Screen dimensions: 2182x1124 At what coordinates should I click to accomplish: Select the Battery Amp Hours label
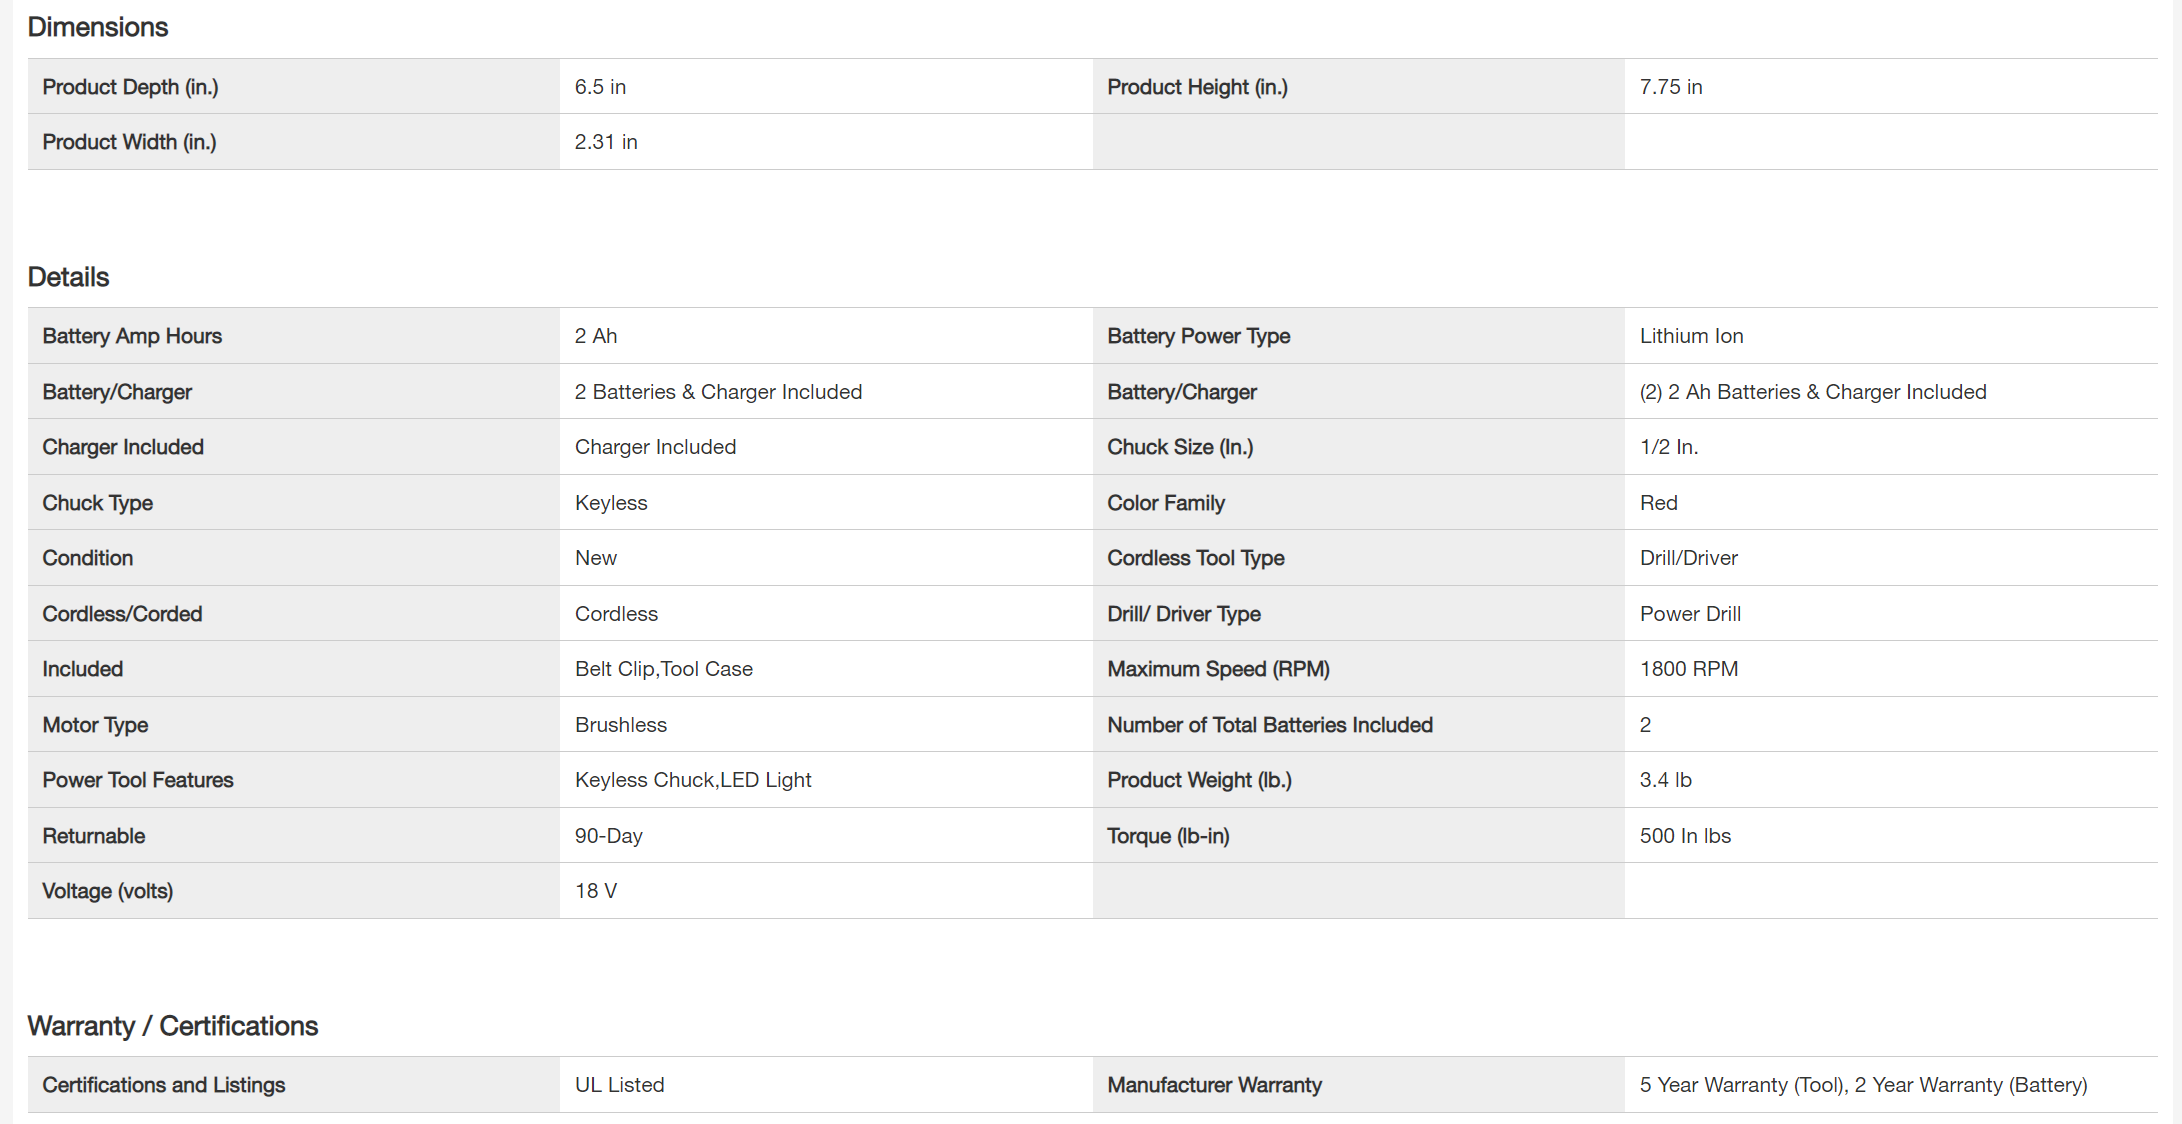click(x=132, y=336)
